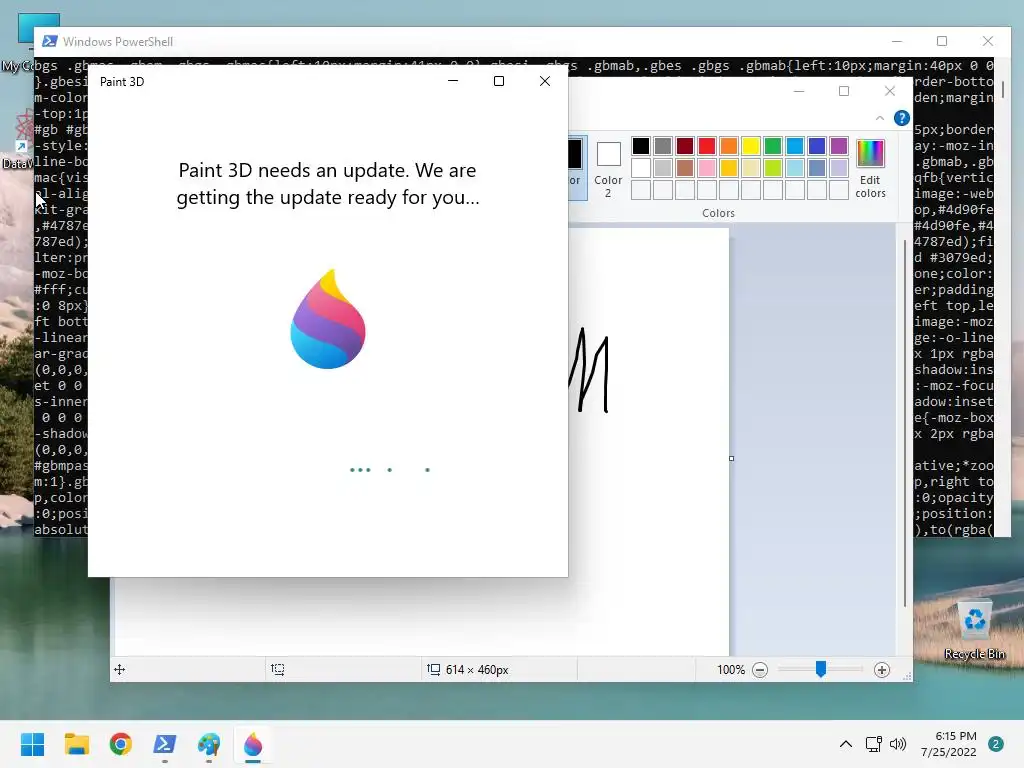This screenshot has width=1024, height=768.
Task: Click Paint 3D taskbar icon
Action: [x=253, y=744]
